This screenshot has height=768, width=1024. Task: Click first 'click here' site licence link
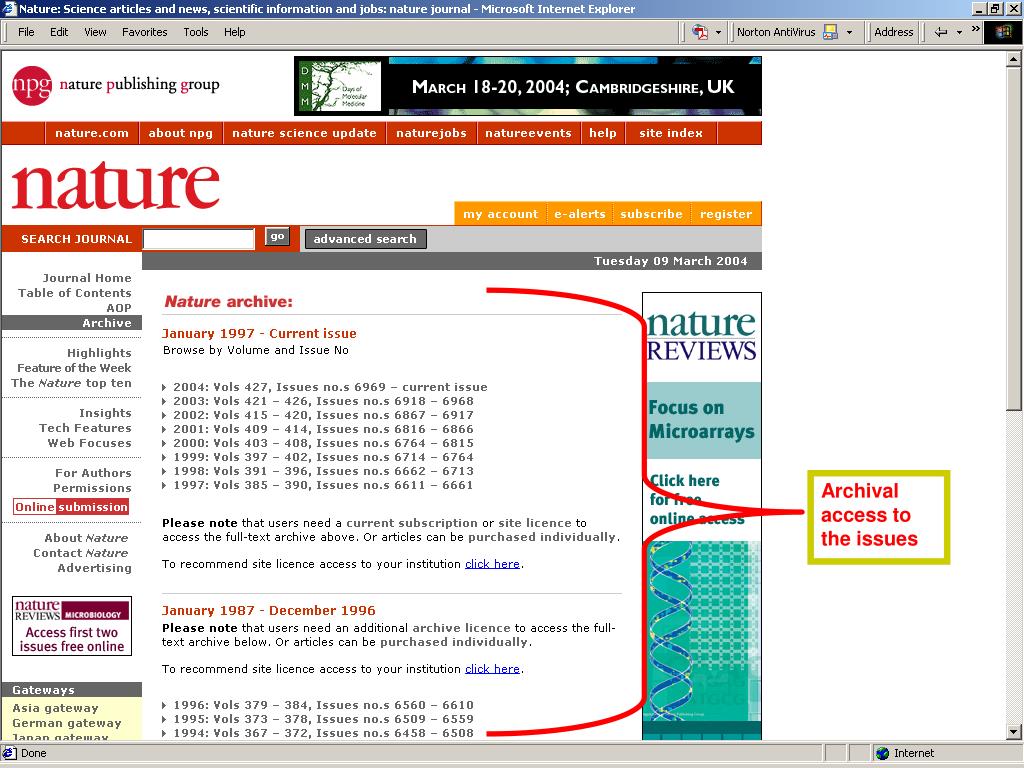tap(492, 564)
